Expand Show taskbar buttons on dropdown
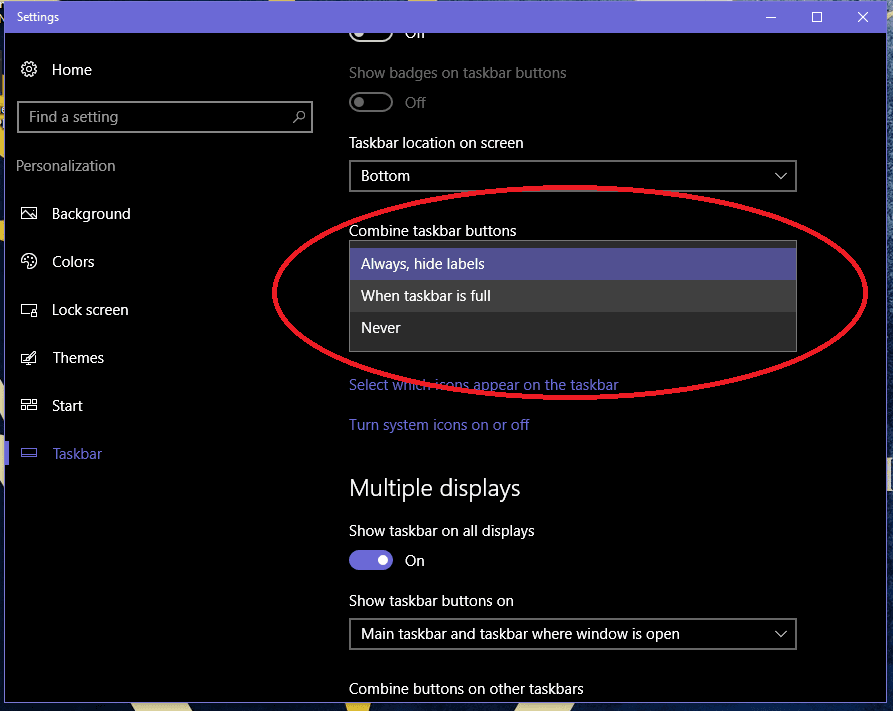893x711 pixels. pos(572,634)
